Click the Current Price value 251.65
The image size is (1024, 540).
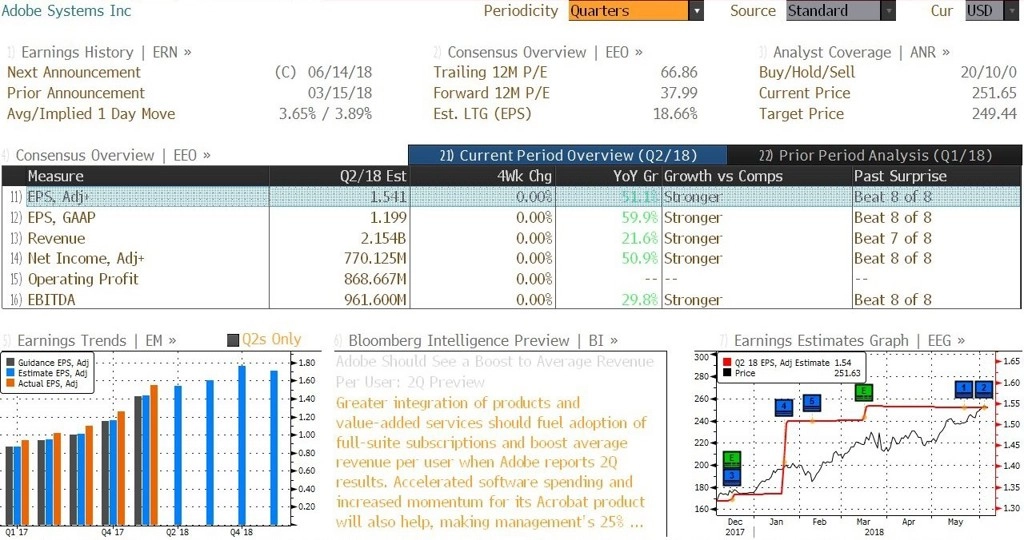click(x=994, y=93)
